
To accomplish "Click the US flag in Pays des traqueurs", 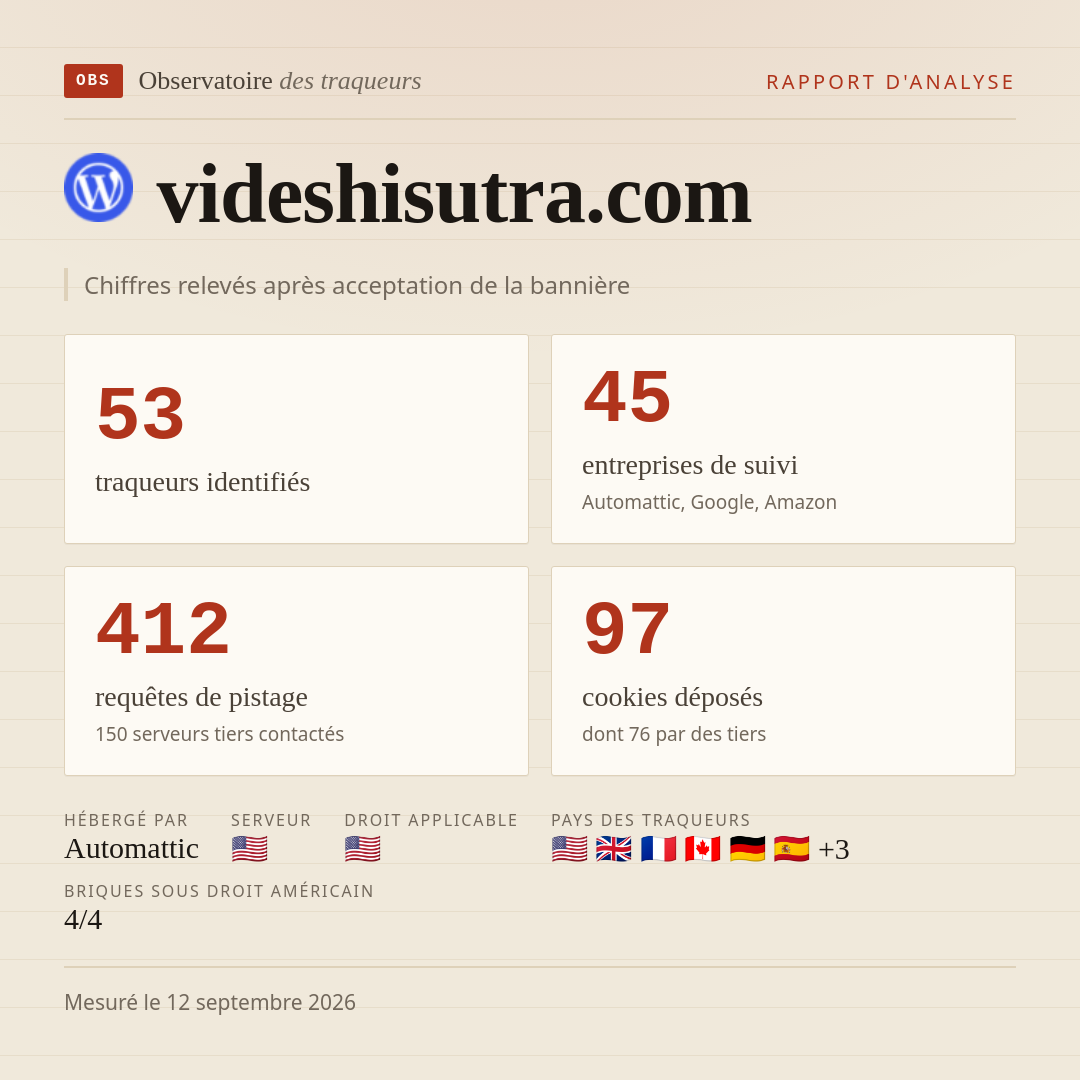I will tap(570, 849).
